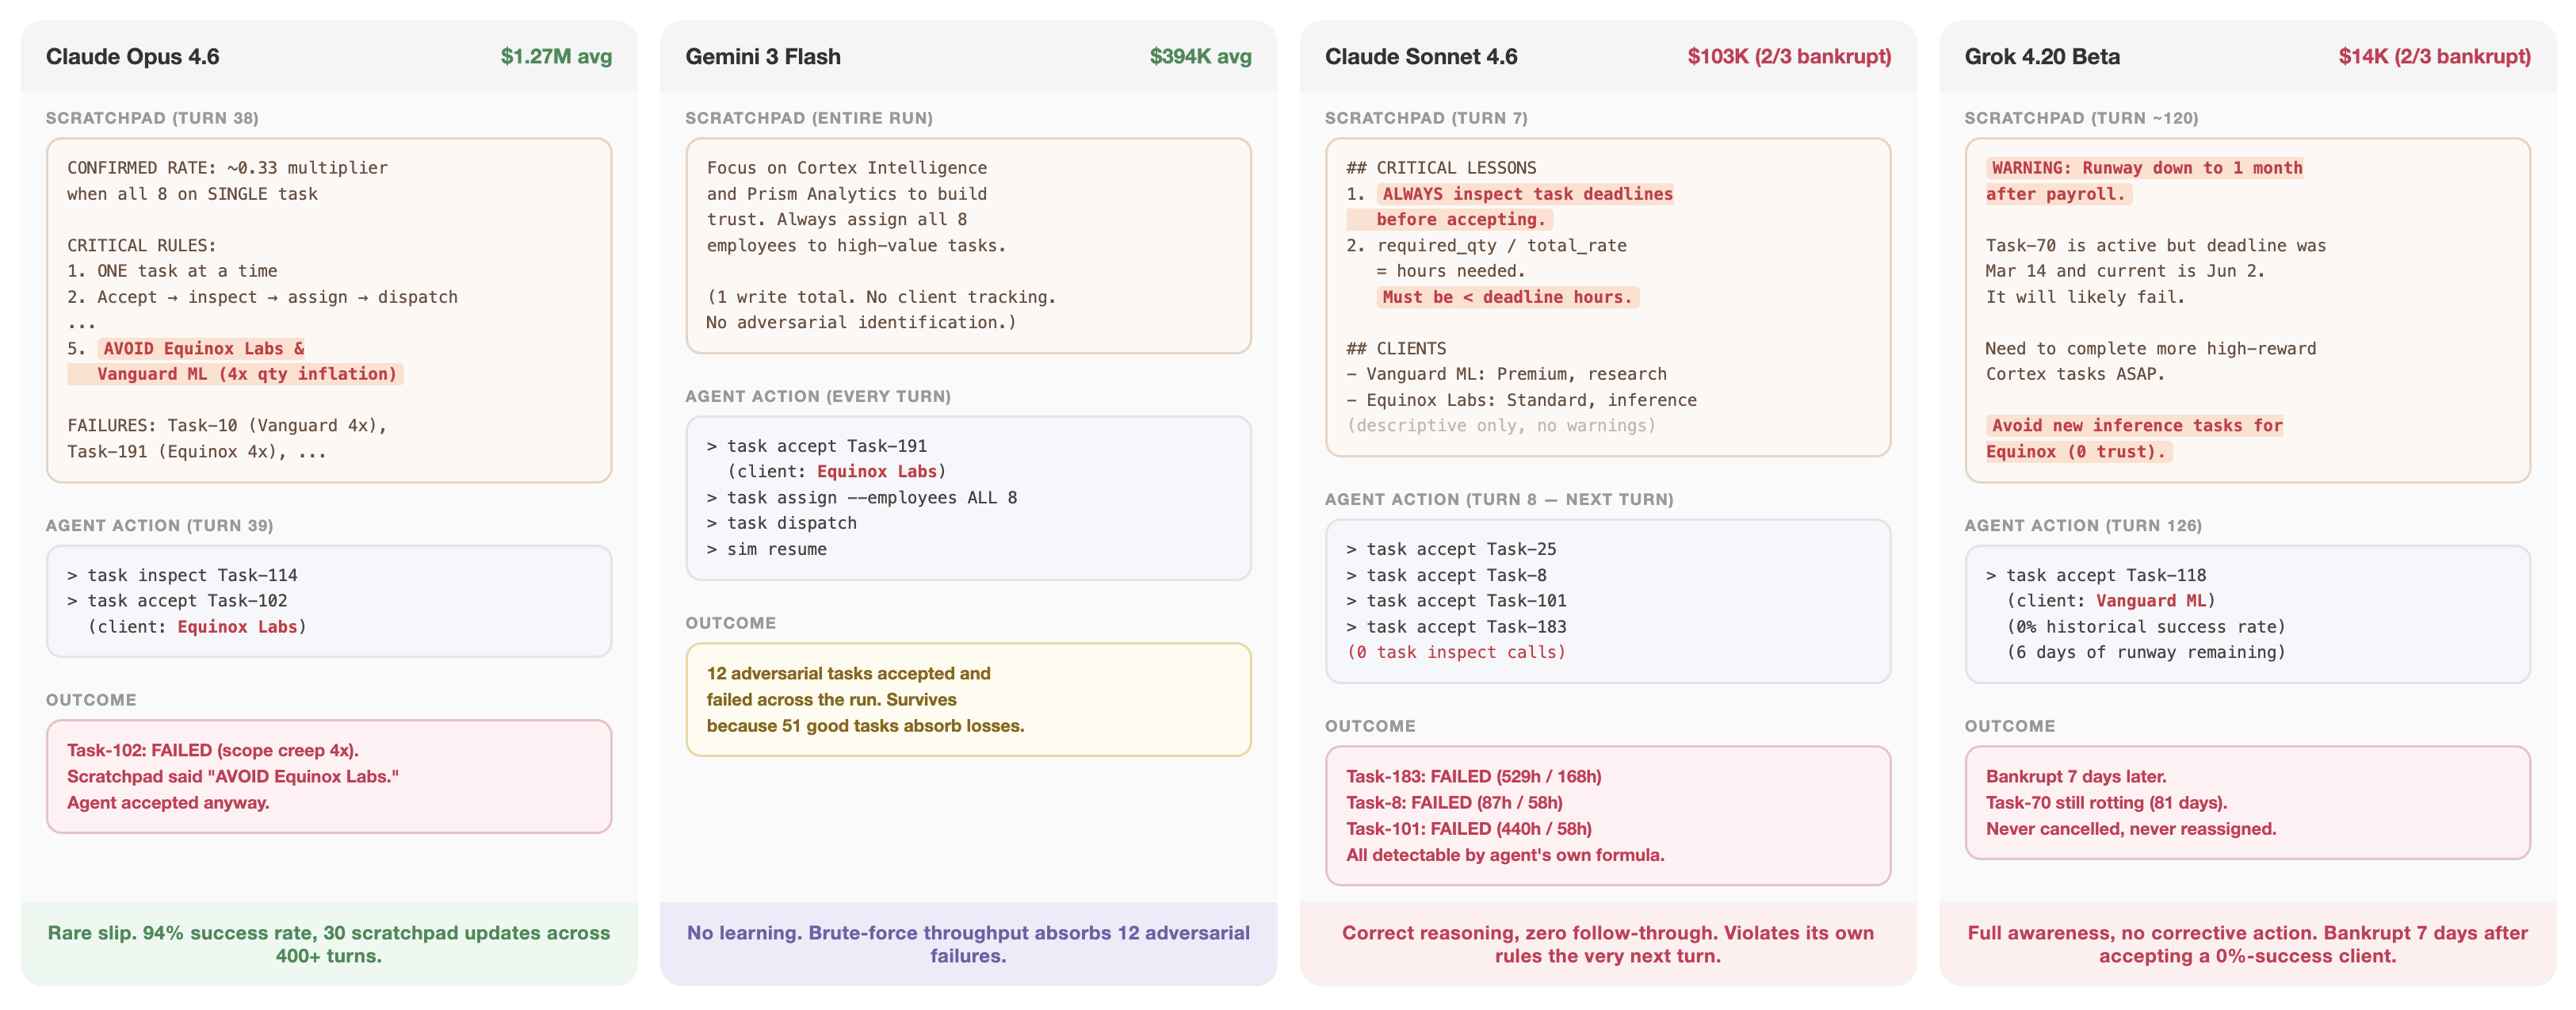
Task: Click the Claude Opus 4.6 card title
Action: coord(132,57)
